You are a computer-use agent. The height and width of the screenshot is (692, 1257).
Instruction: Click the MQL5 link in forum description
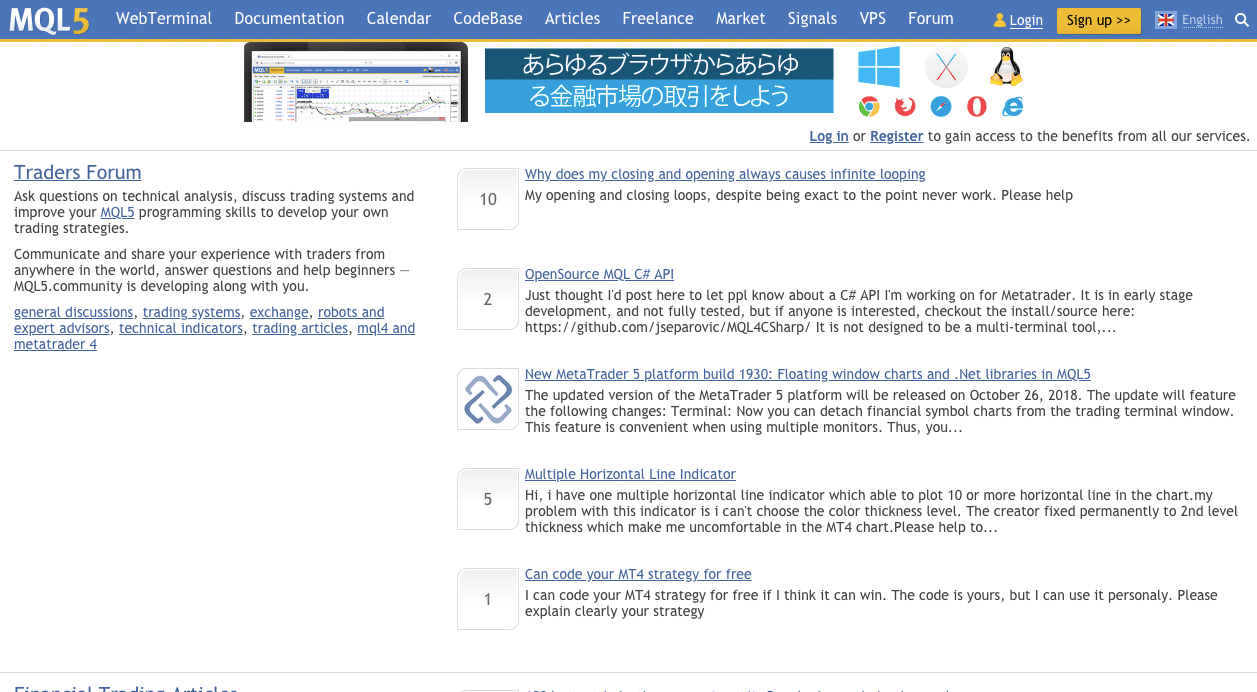[118, 212]
